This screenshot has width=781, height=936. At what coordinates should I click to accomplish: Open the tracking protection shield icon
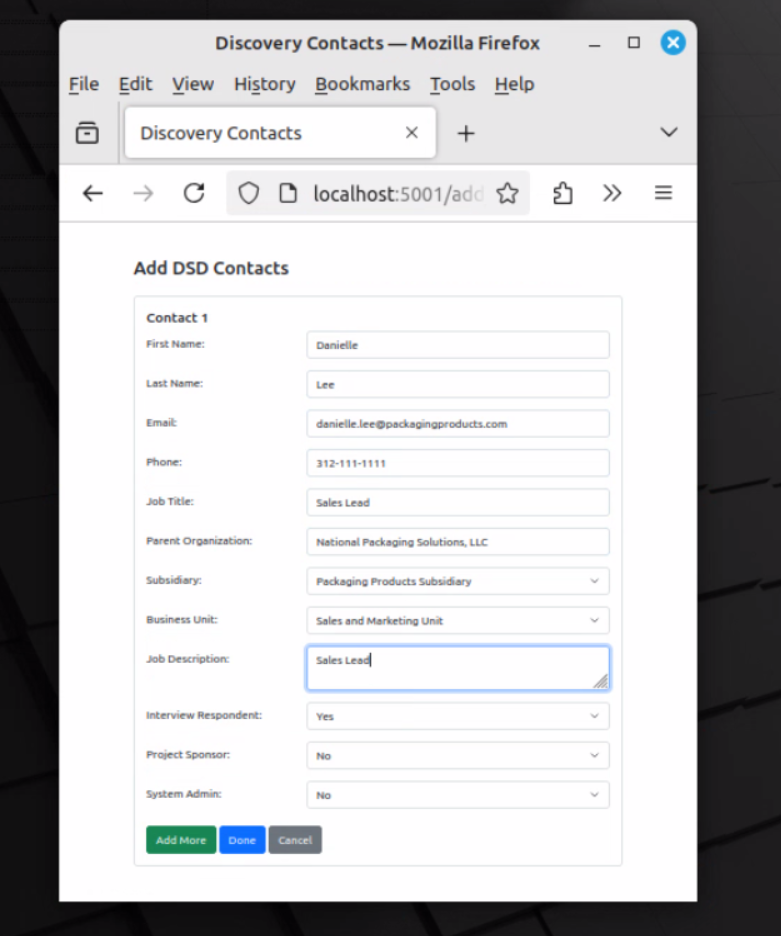coord(248,193)
